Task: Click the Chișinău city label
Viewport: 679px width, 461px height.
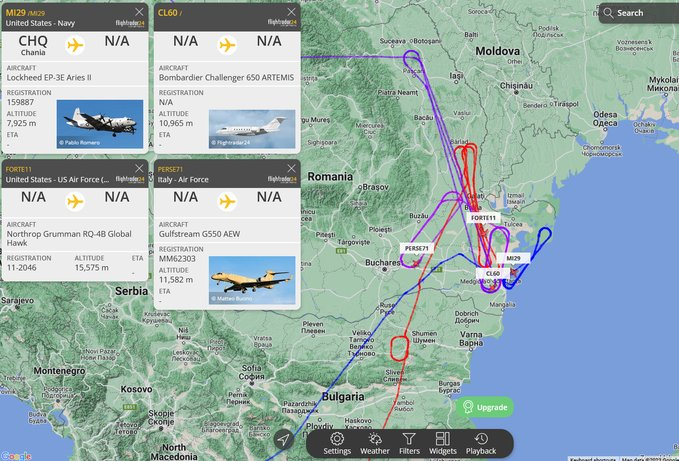Action: point(516,86)
